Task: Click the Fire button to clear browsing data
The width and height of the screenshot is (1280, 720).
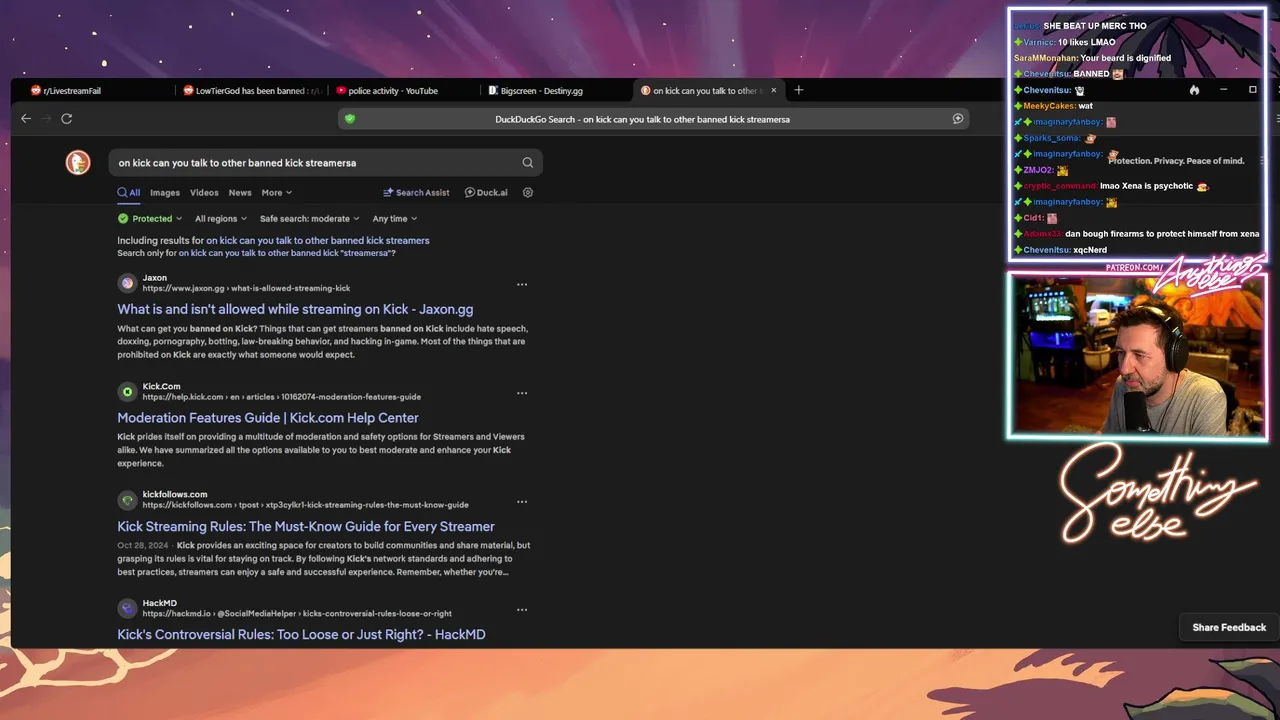Action: coord(1194,90)
